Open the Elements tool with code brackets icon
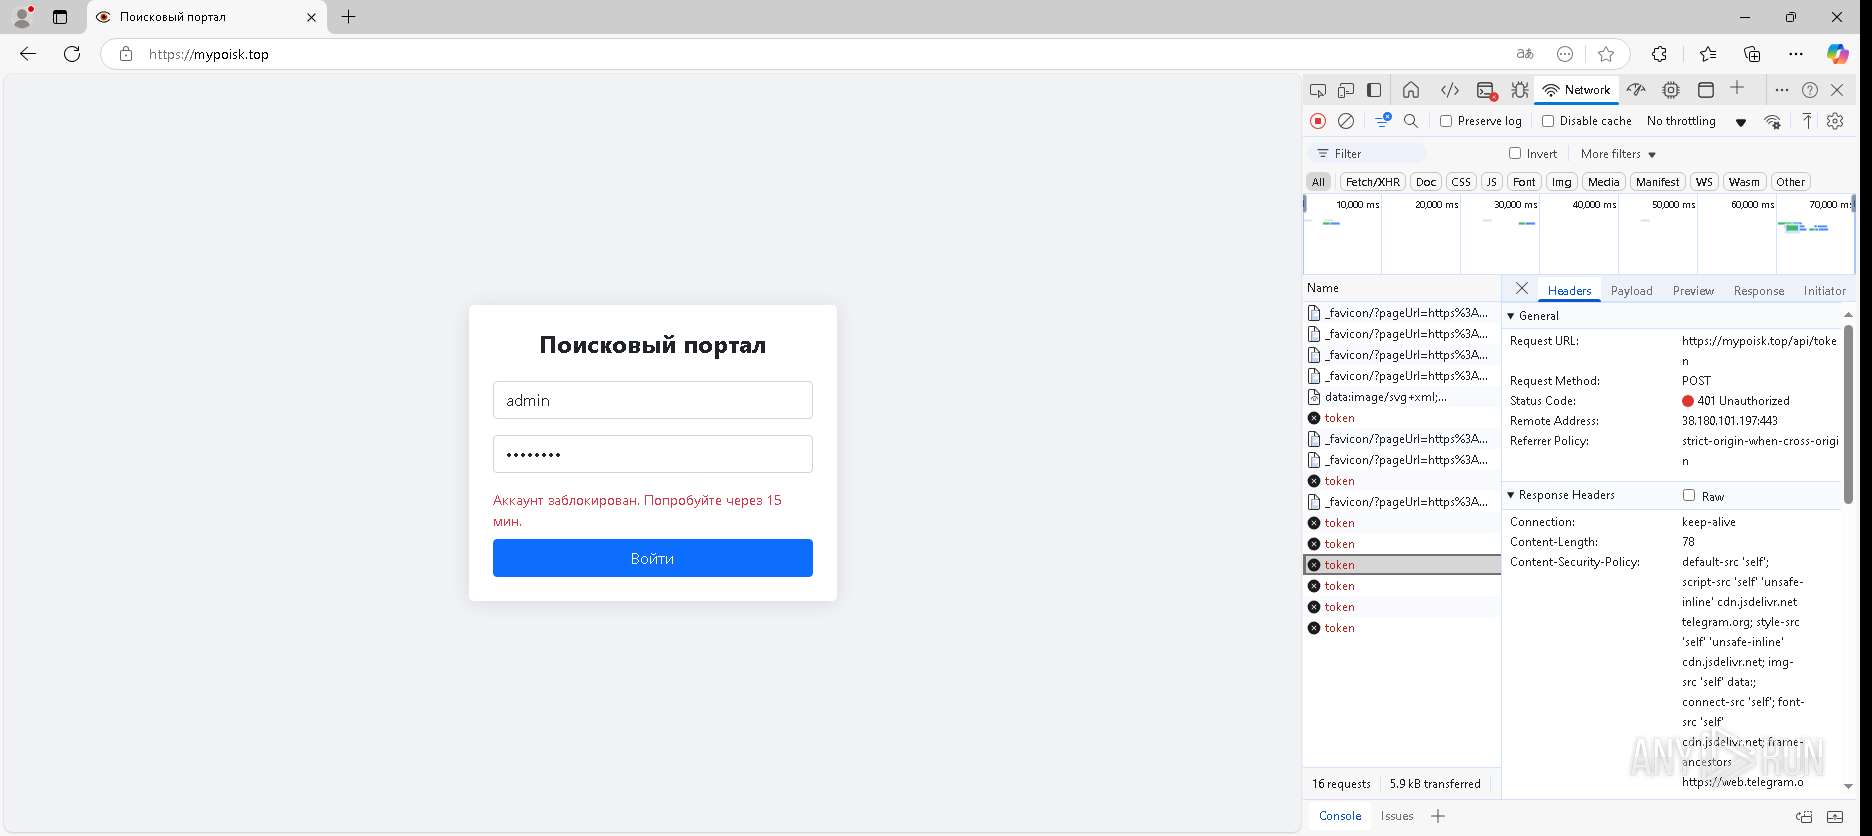This screenshot has width=1872, height=836. click(x=1449, y=90)
